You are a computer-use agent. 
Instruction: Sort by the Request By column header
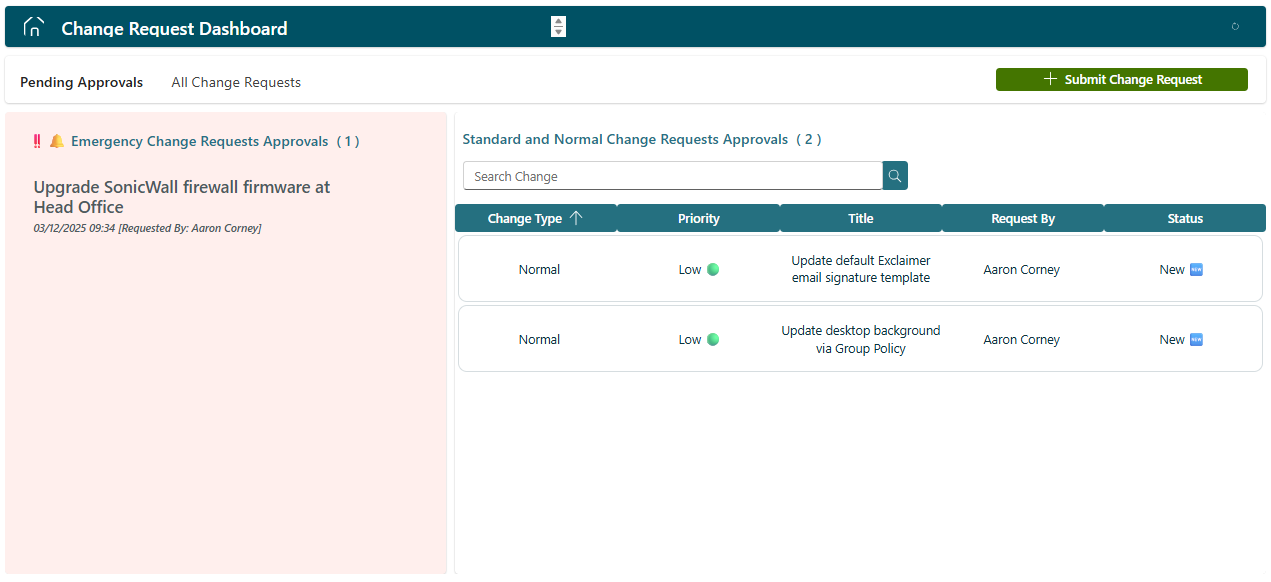(x=1022, y=218)
